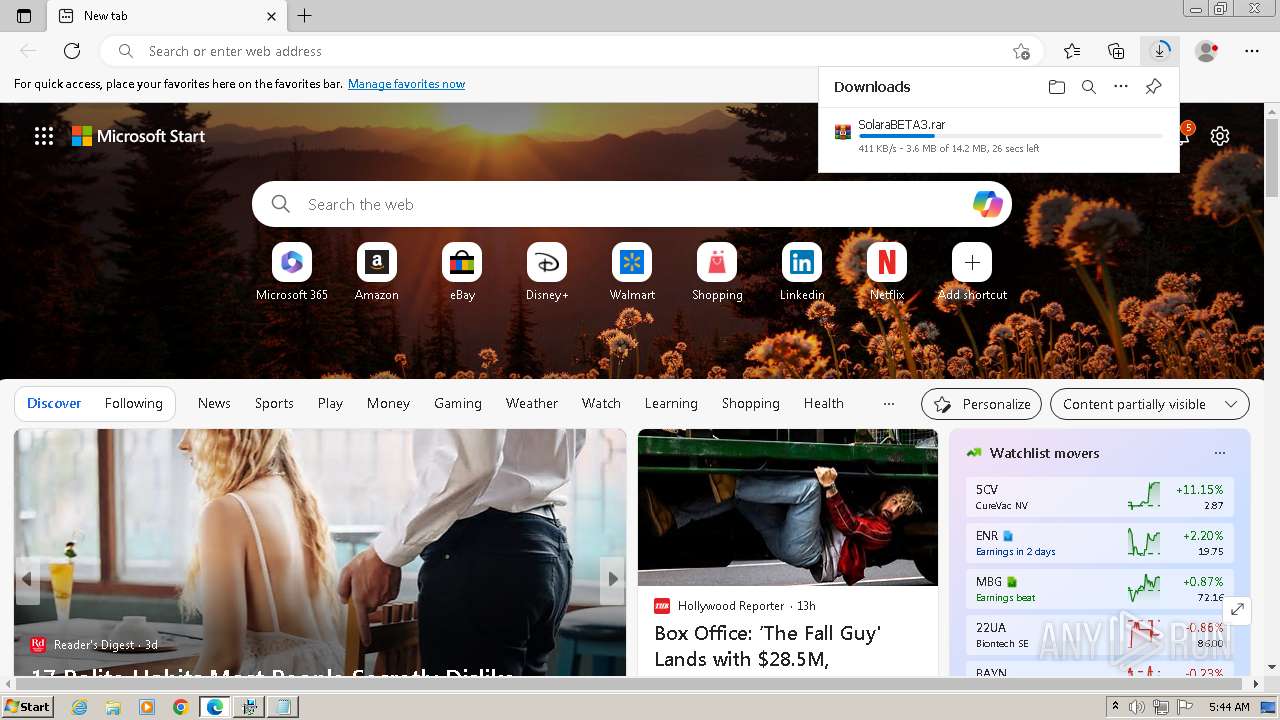Open the Play category
The height and width of the screenshot is (720, 1280).
pyautogui.click(x=330, y=403)
